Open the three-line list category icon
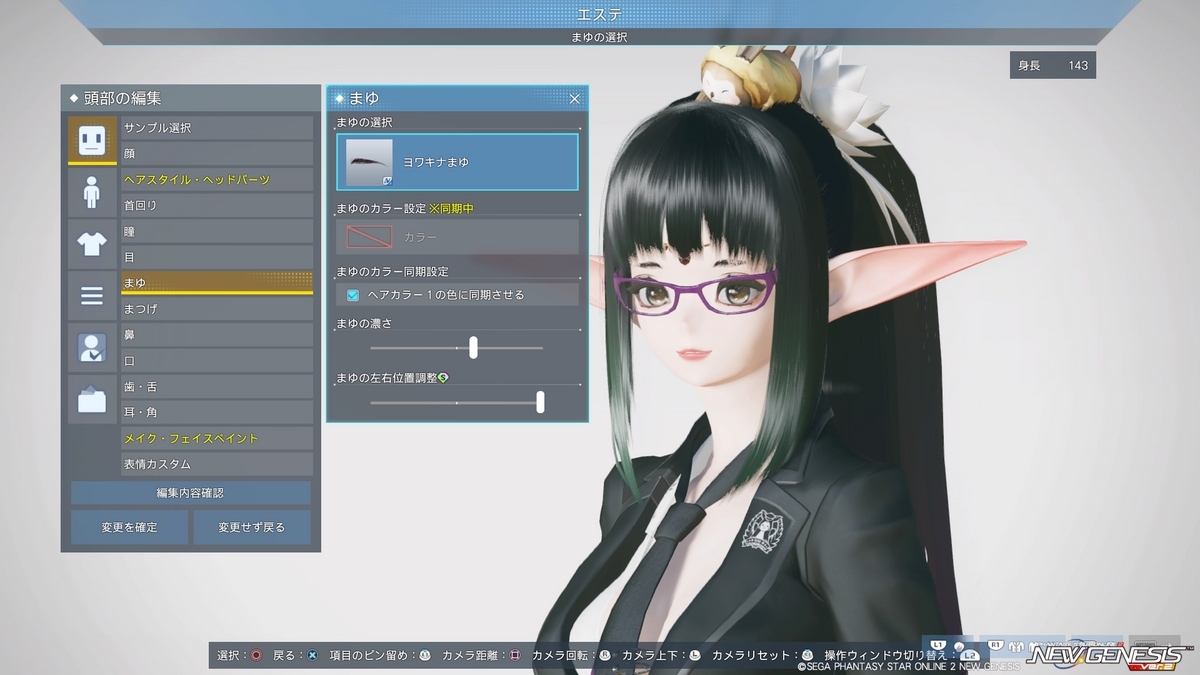Image resolution: width=1200 pixels, height=675 pixels. tap(92, 295)
